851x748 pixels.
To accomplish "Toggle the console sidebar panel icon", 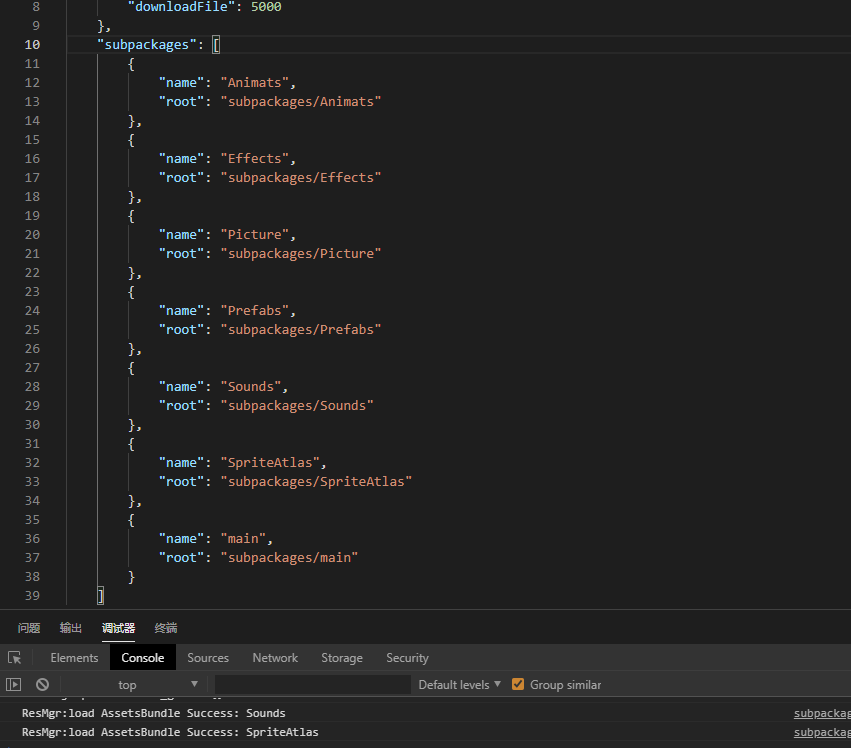I will (x=14, y=685).
